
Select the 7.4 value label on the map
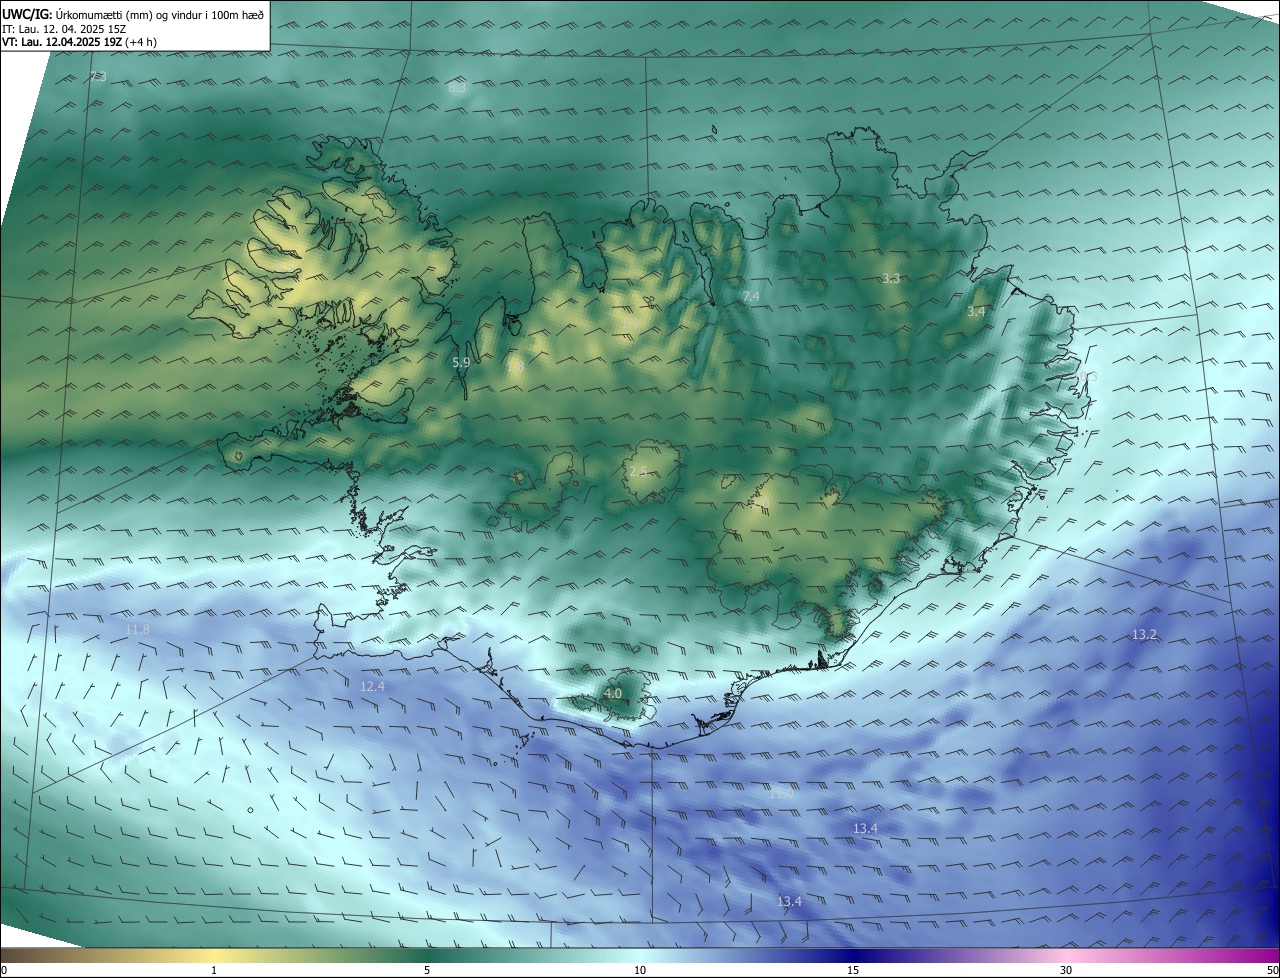click(751, 297)
